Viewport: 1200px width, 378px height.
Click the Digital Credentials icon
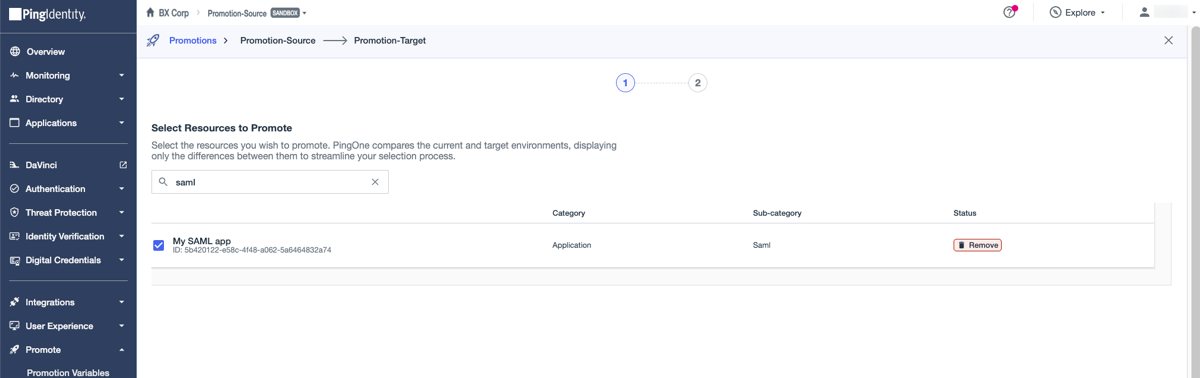(x=14, y=261)
